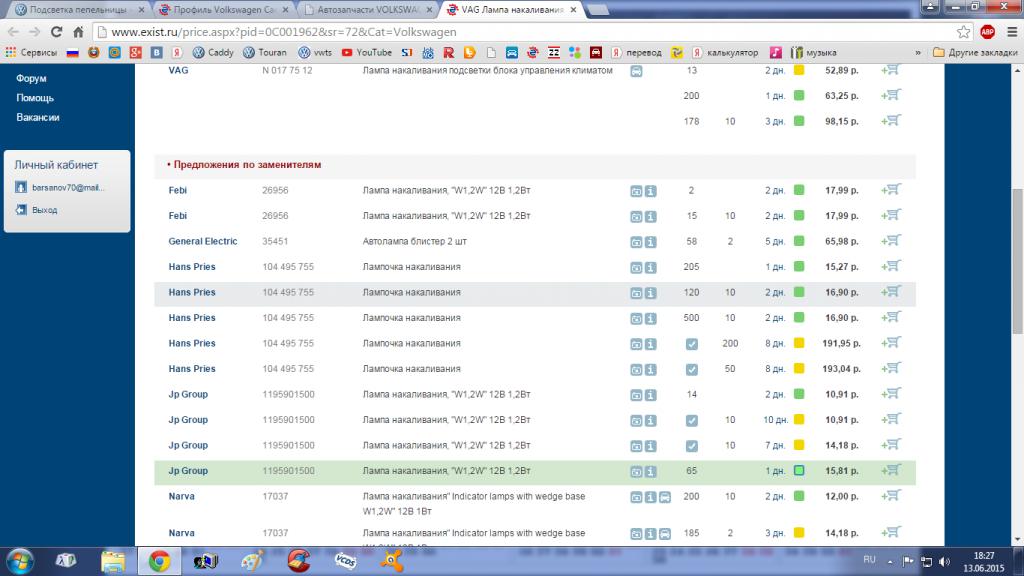
Task: Click yellow indicator for VAG 52,89 р.
Action: point(799,70)
